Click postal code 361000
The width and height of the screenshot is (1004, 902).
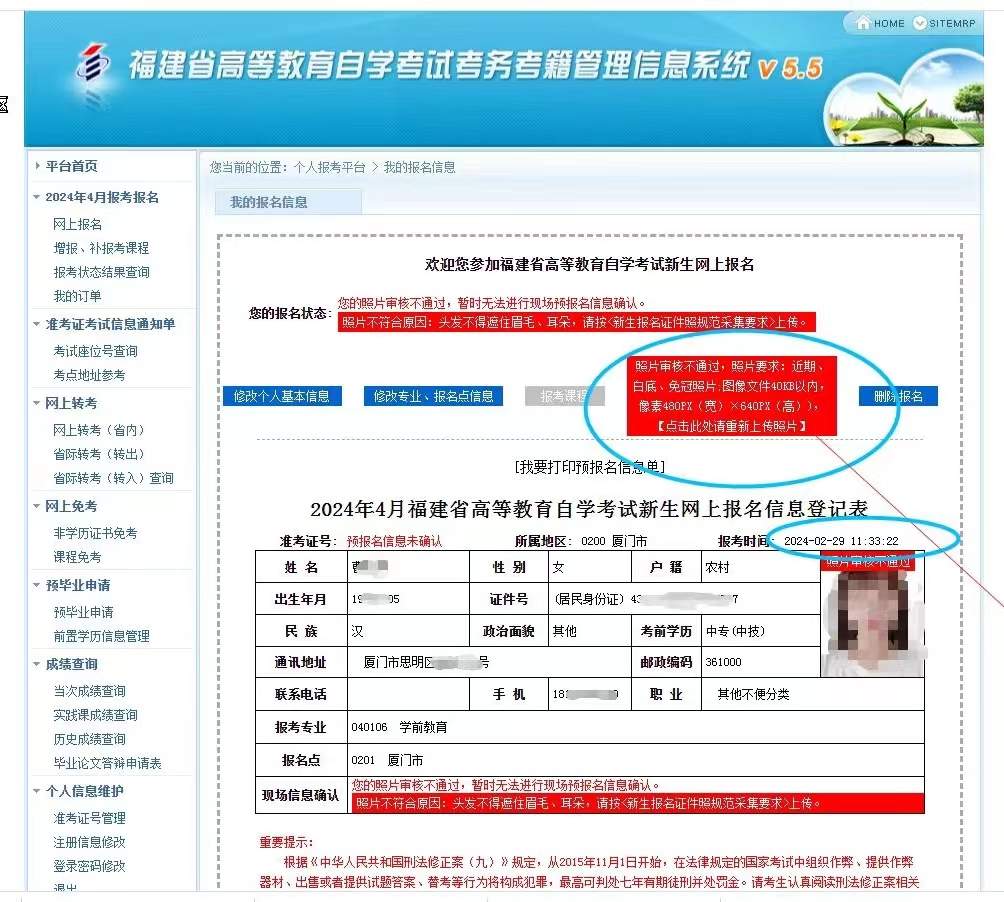pos(724,663)
